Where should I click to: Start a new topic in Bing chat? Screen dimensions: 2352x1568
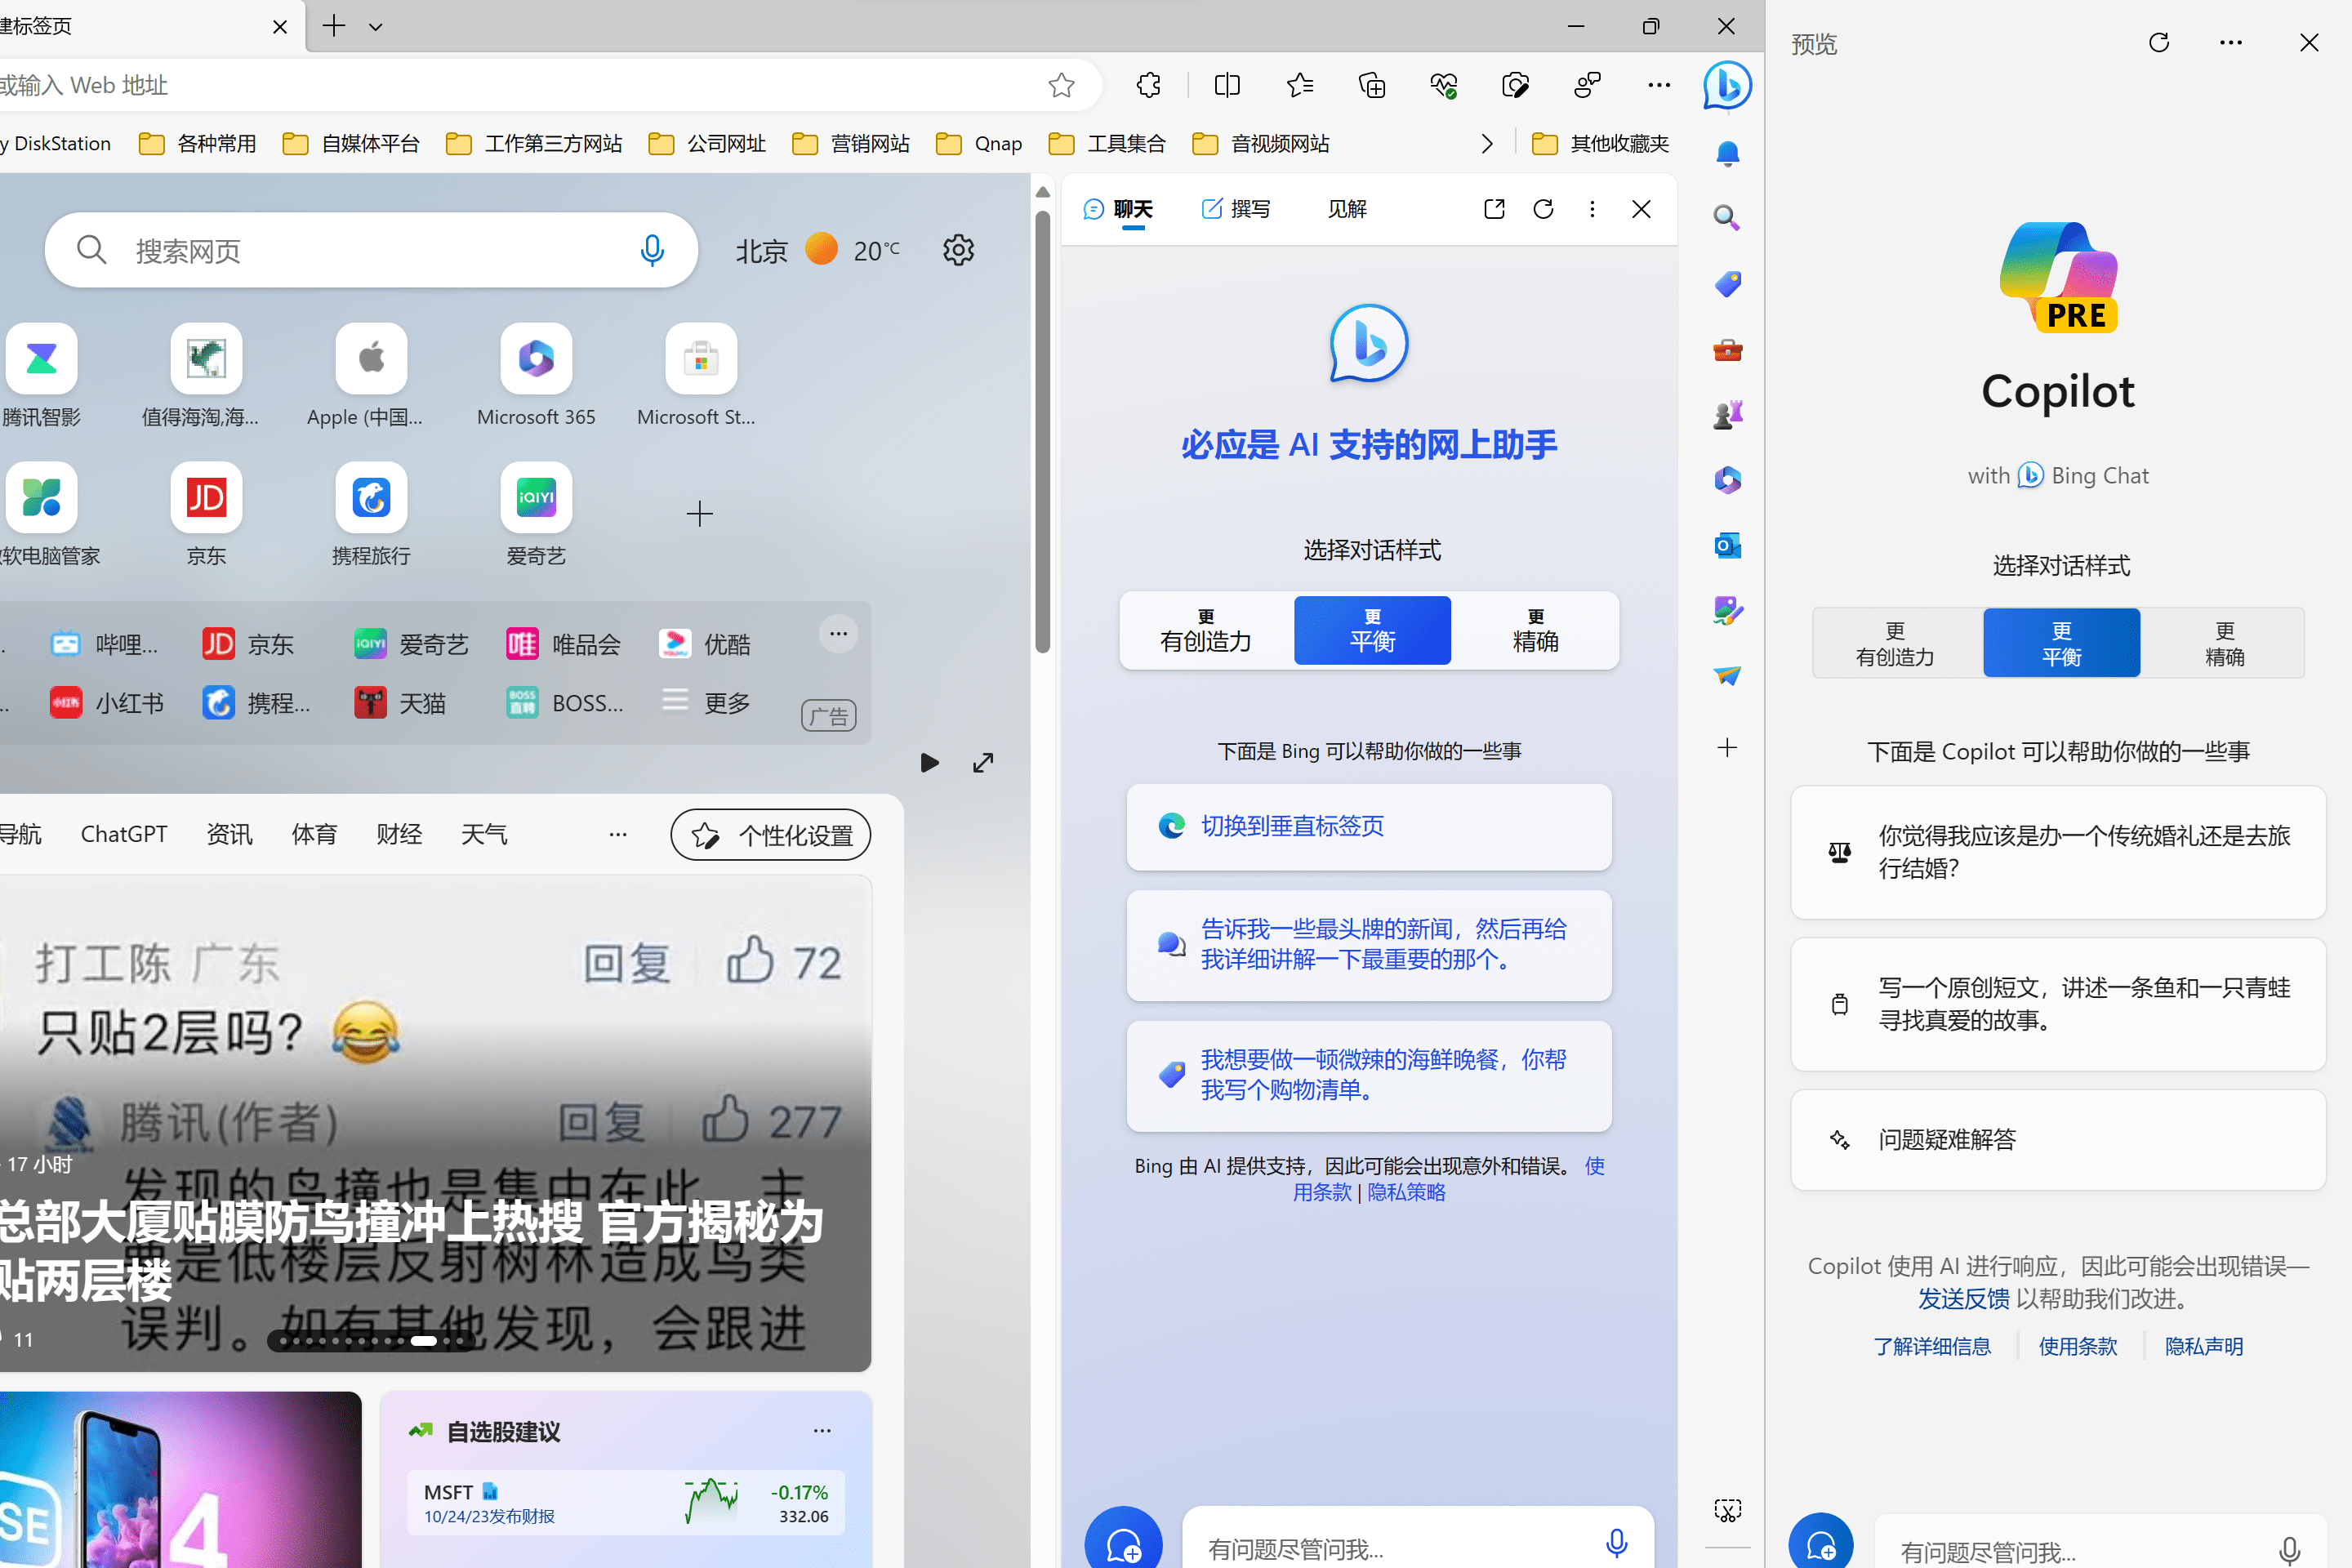tap(1123, 1540)
